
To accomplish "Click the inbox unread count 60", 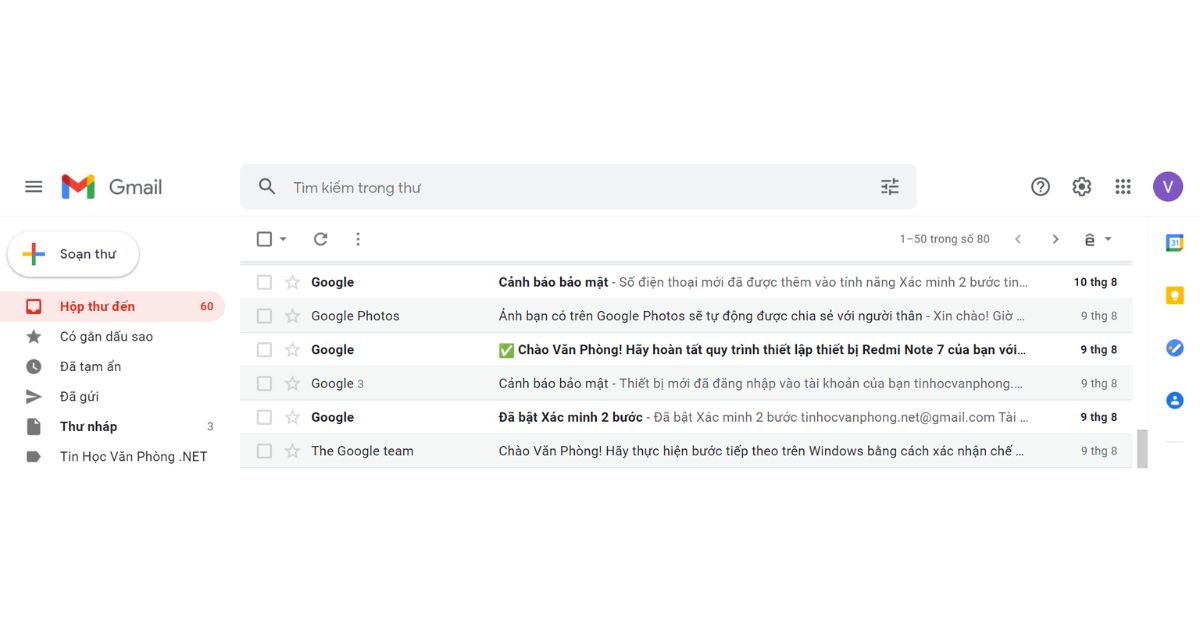I will tap(207, 306).
